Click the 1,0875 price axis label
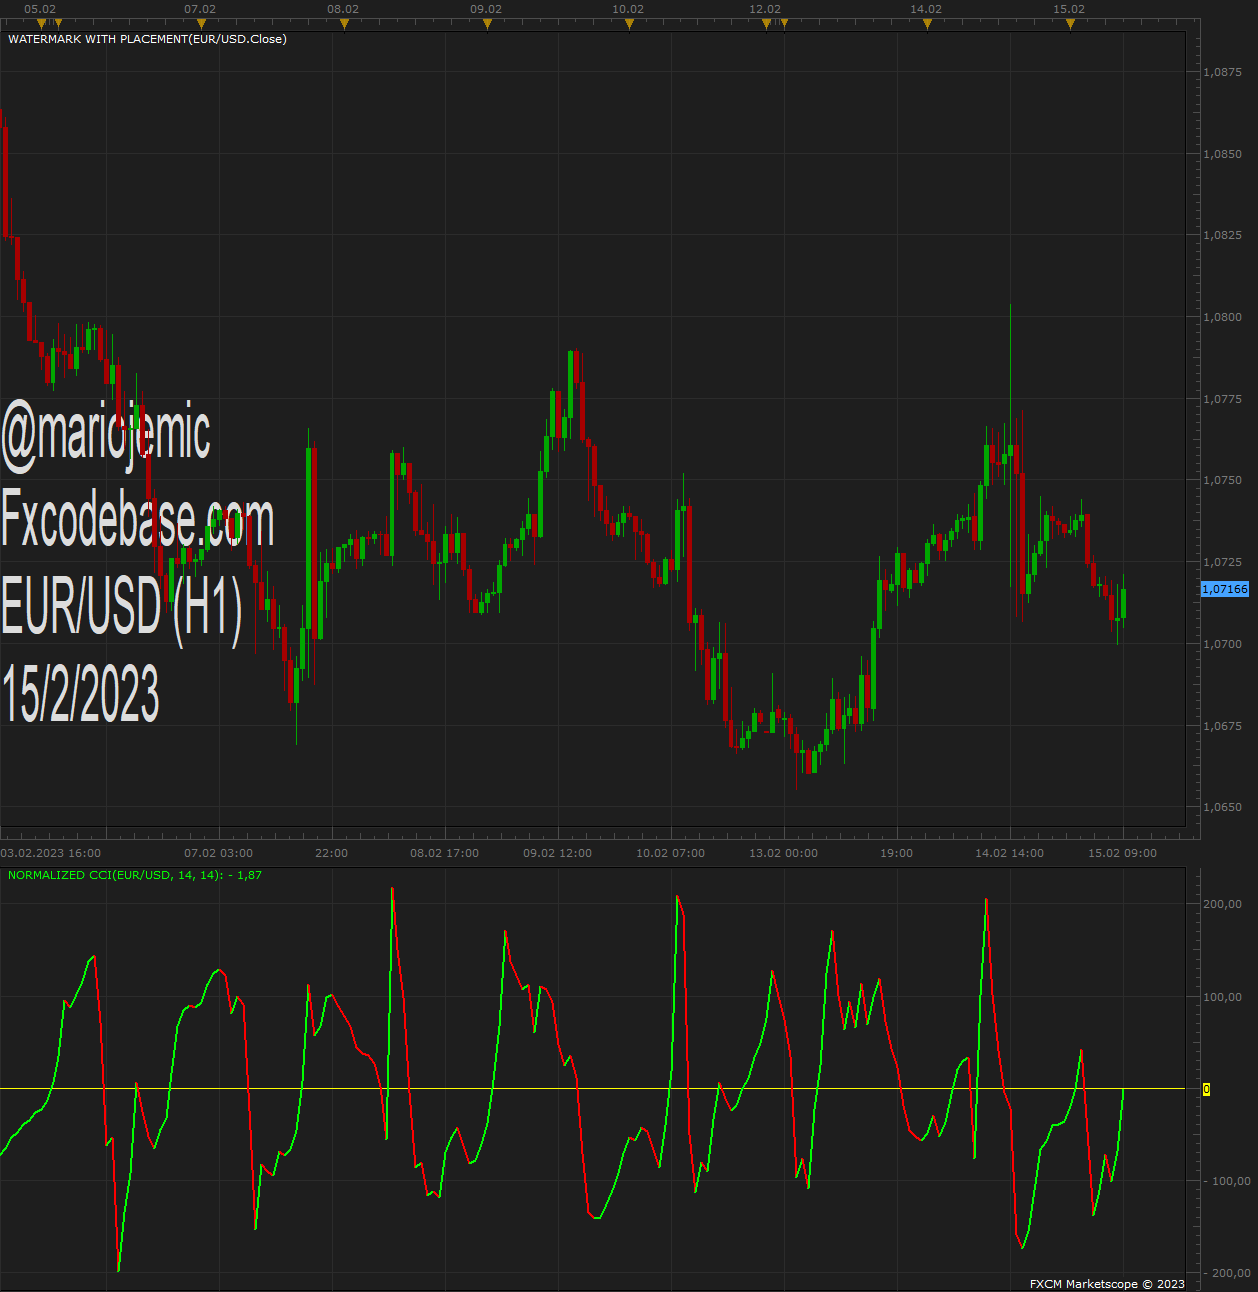 point(1222,72)
